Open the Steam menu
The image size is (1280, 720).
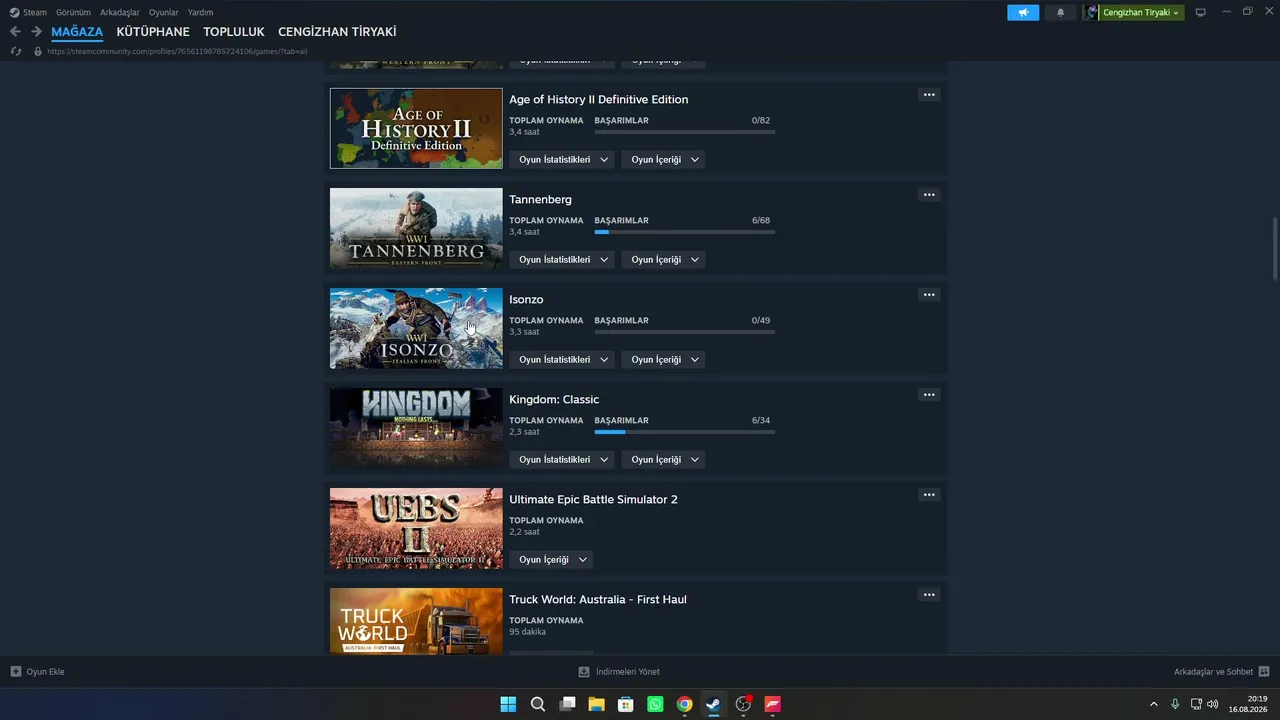(x=35, y=12)
